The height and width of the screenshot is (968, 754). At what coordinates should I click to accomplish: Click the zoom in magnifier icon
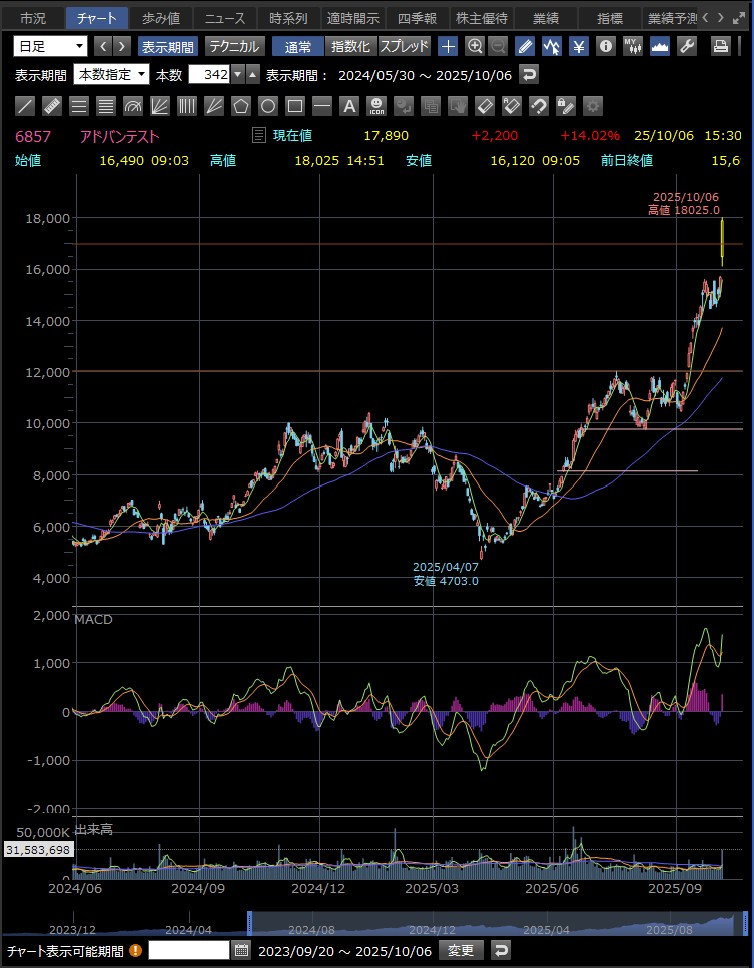pyautogui.click(x=475, y=46)
